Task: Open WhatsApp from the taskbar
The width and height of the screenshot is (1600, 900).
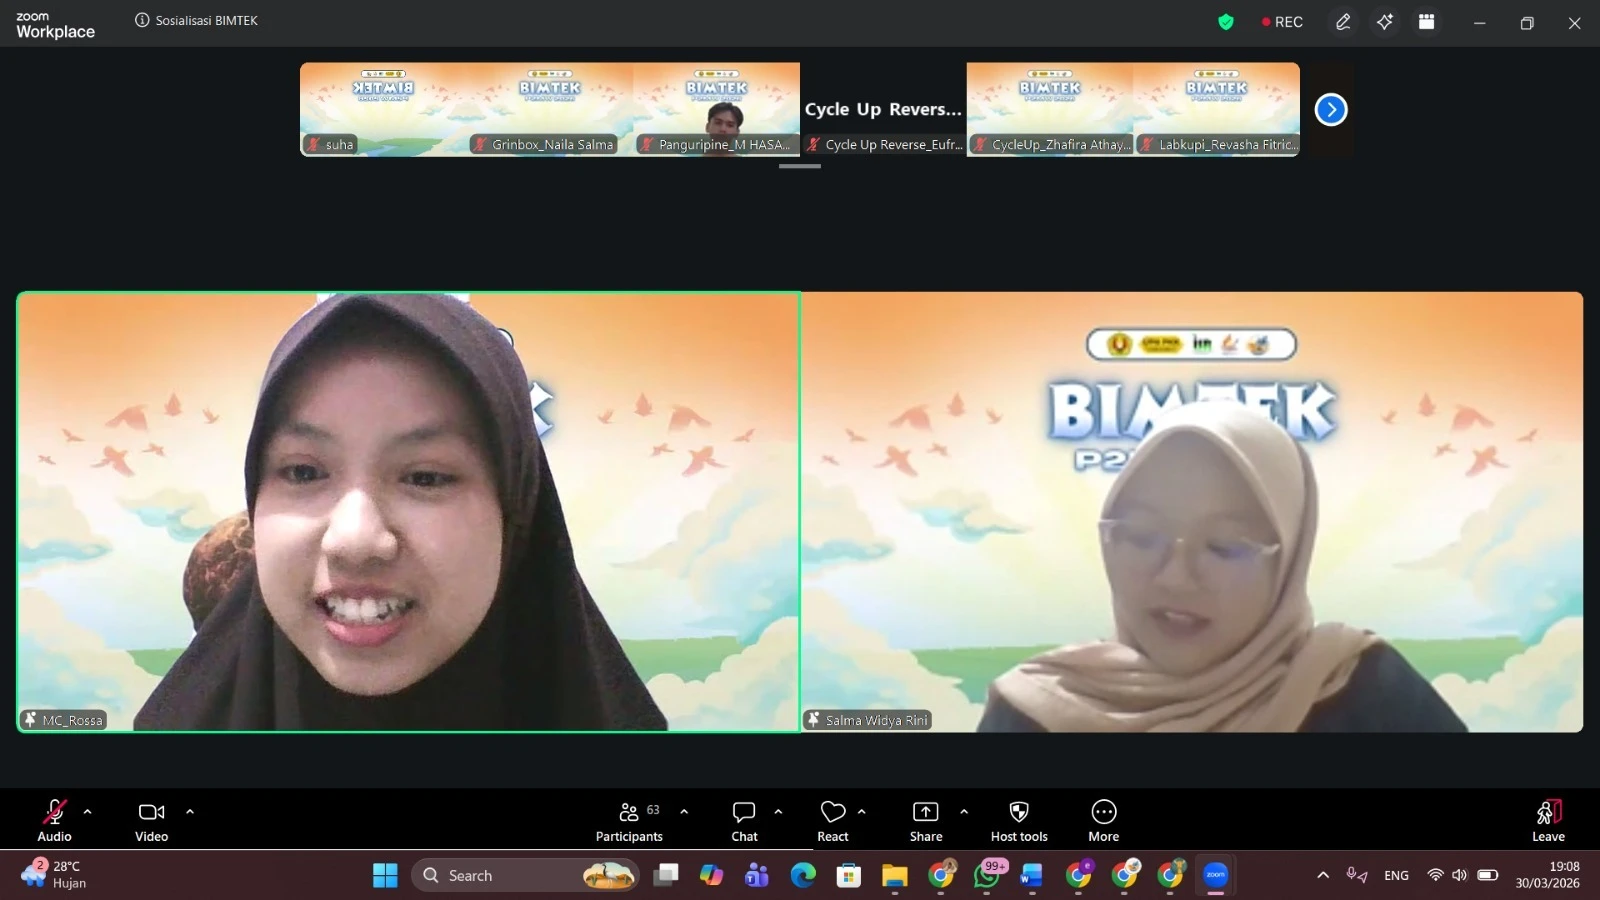Action: [987, 876]
